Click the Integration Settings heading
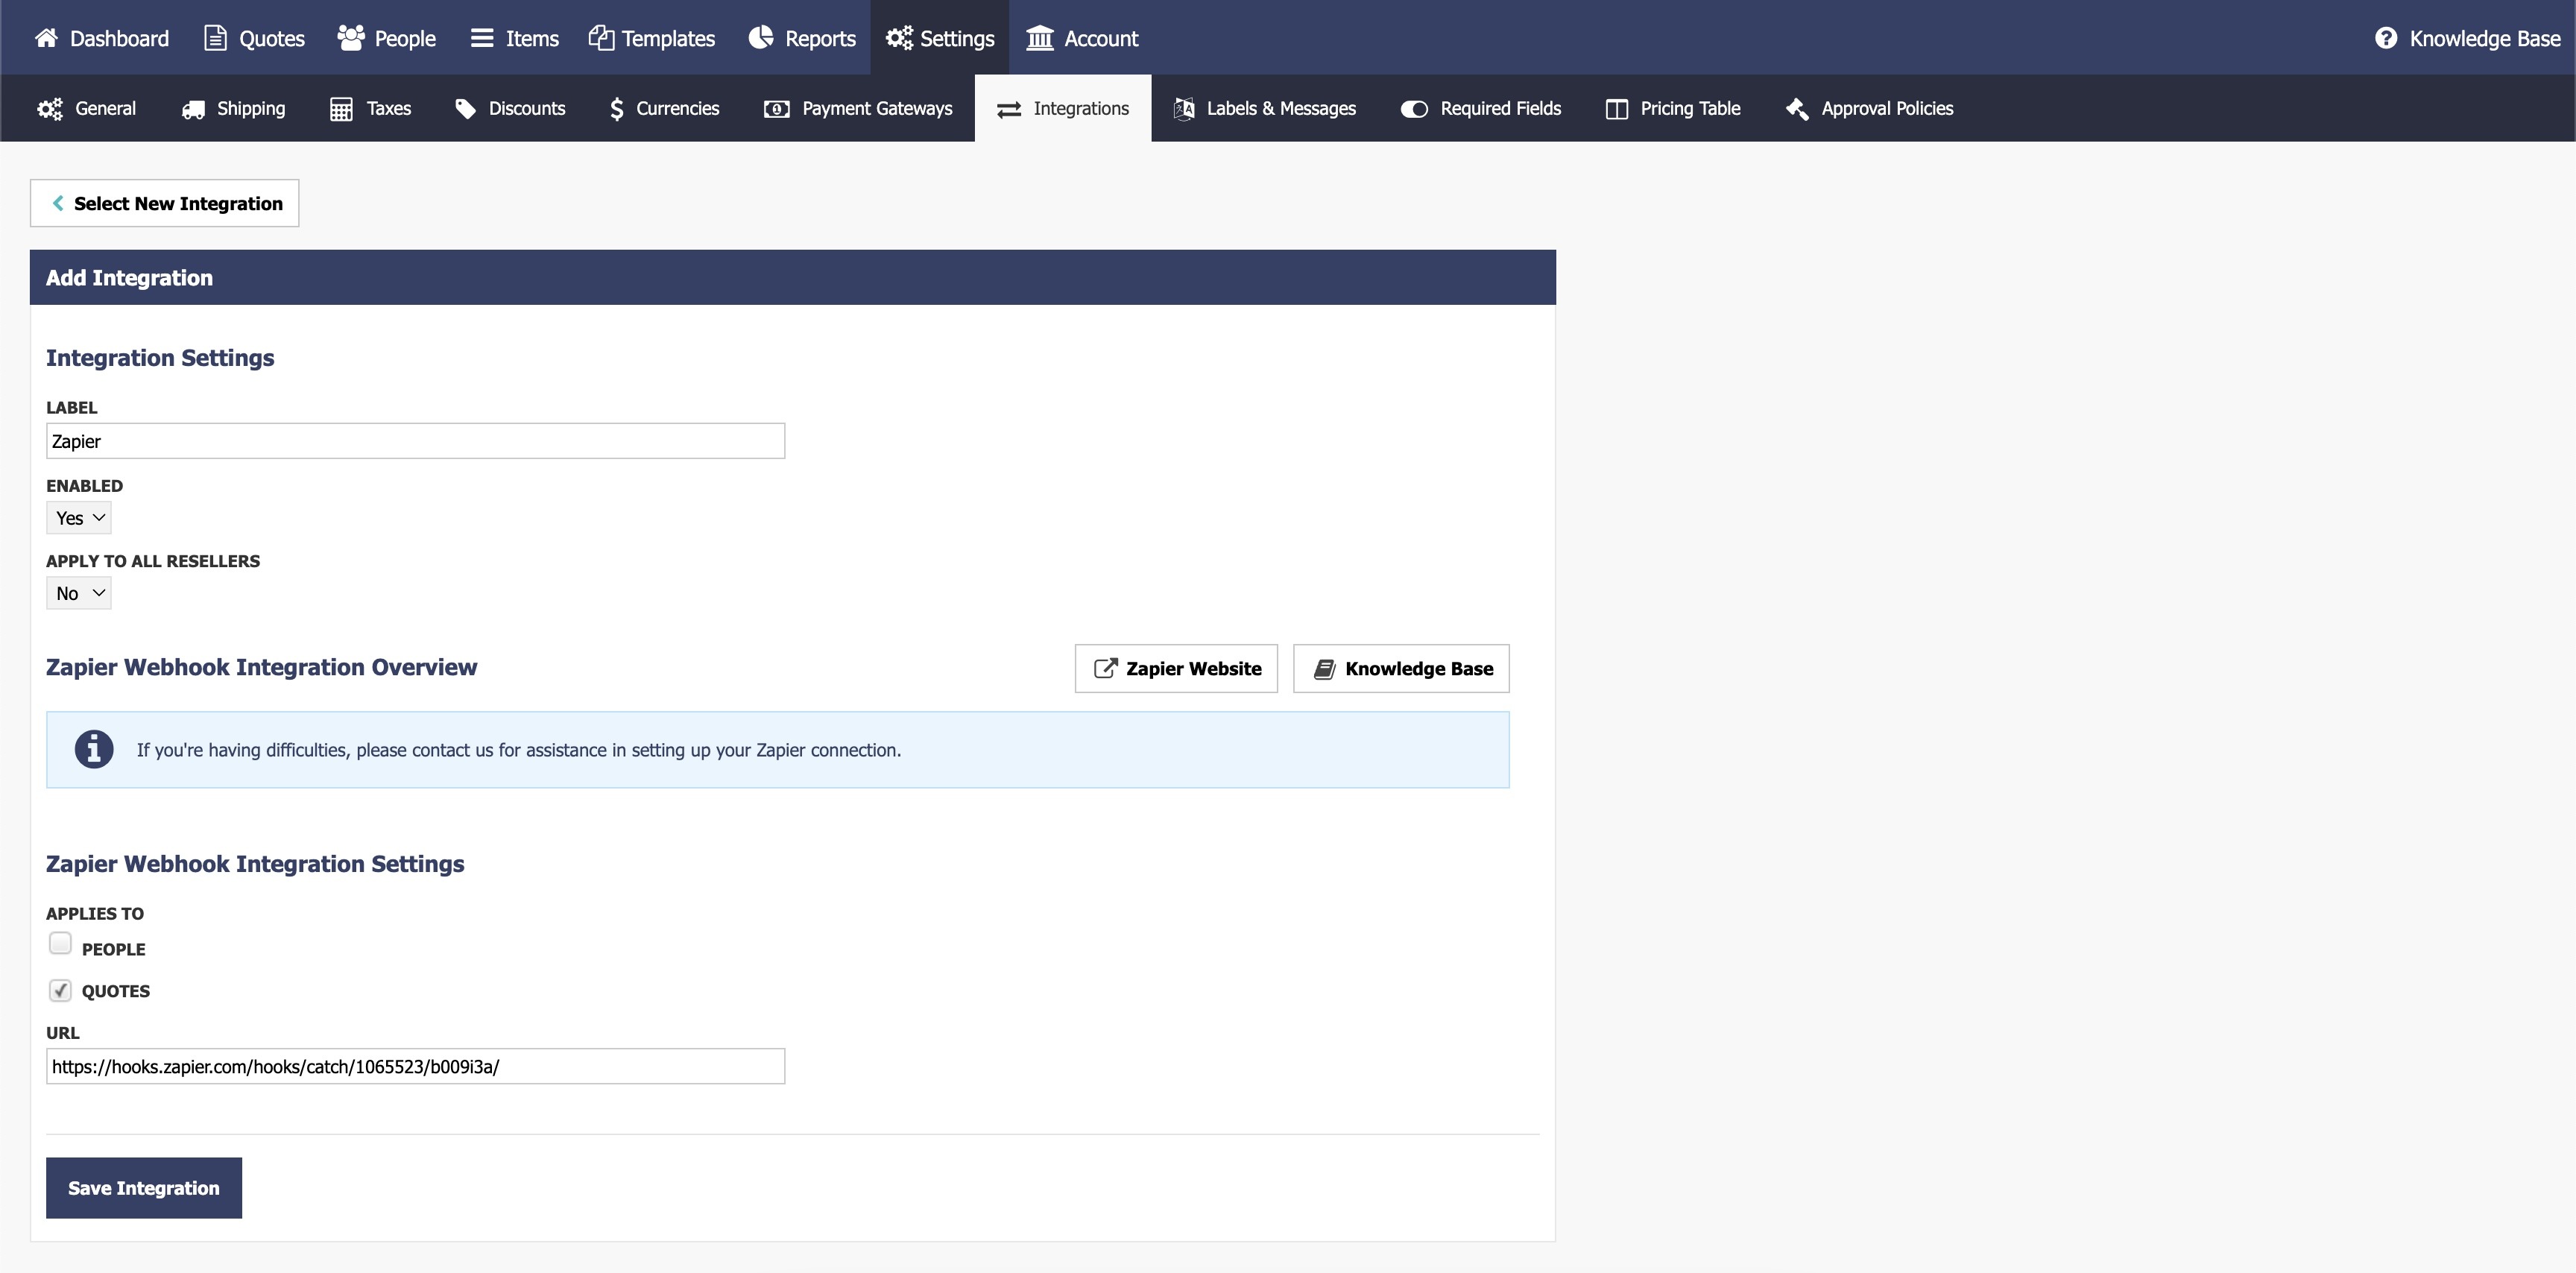 [160, 358]
